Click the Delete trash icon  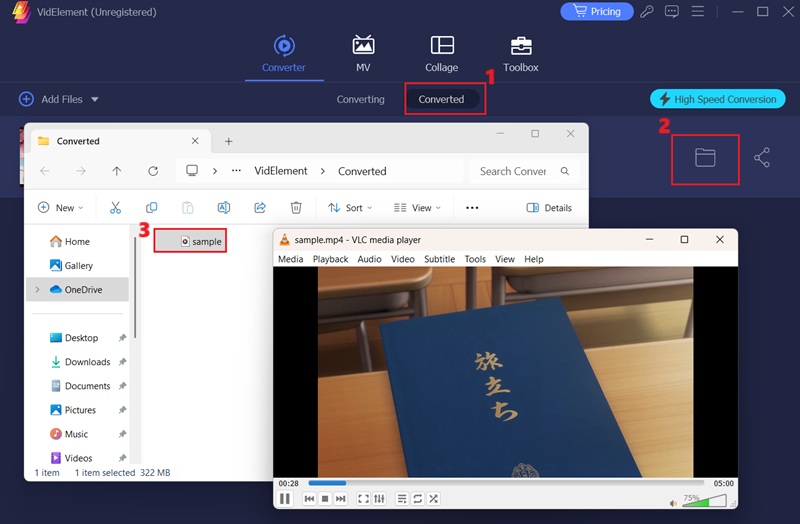click(x=296, y=208)
